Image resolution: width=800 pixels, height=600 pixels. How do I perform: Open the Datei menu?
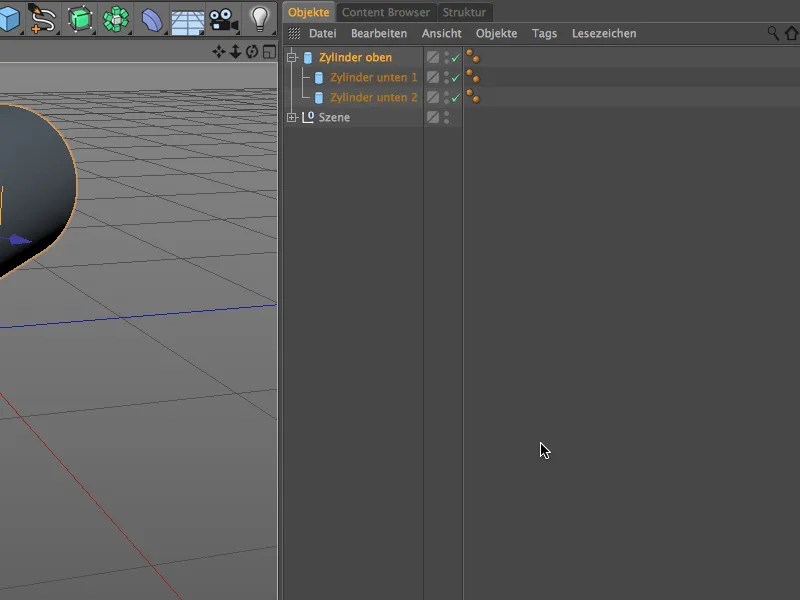click(322, 33)
